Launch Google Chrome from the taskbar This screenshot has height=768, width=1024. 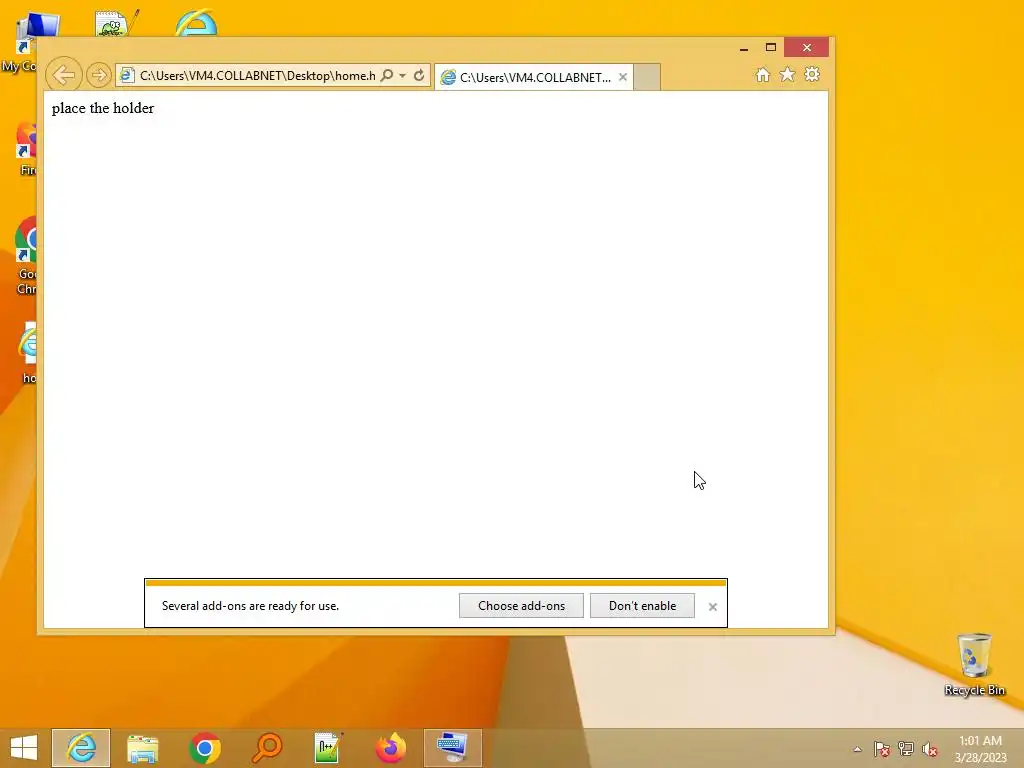(x=204, y=748)
